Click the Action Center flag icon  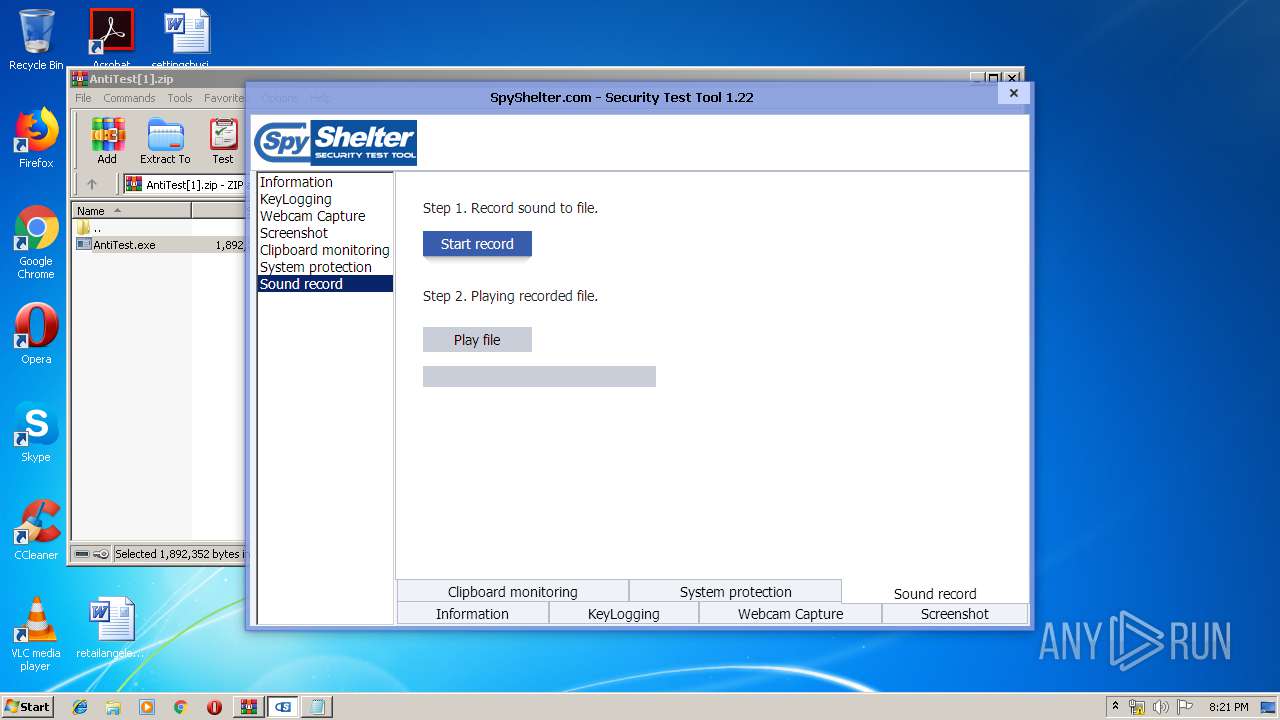(x=1183, y=707)
